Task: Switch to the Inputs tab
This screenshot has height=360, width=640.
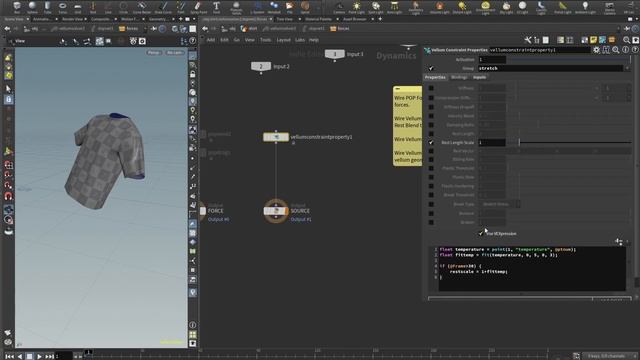Action: coord(480,77)
